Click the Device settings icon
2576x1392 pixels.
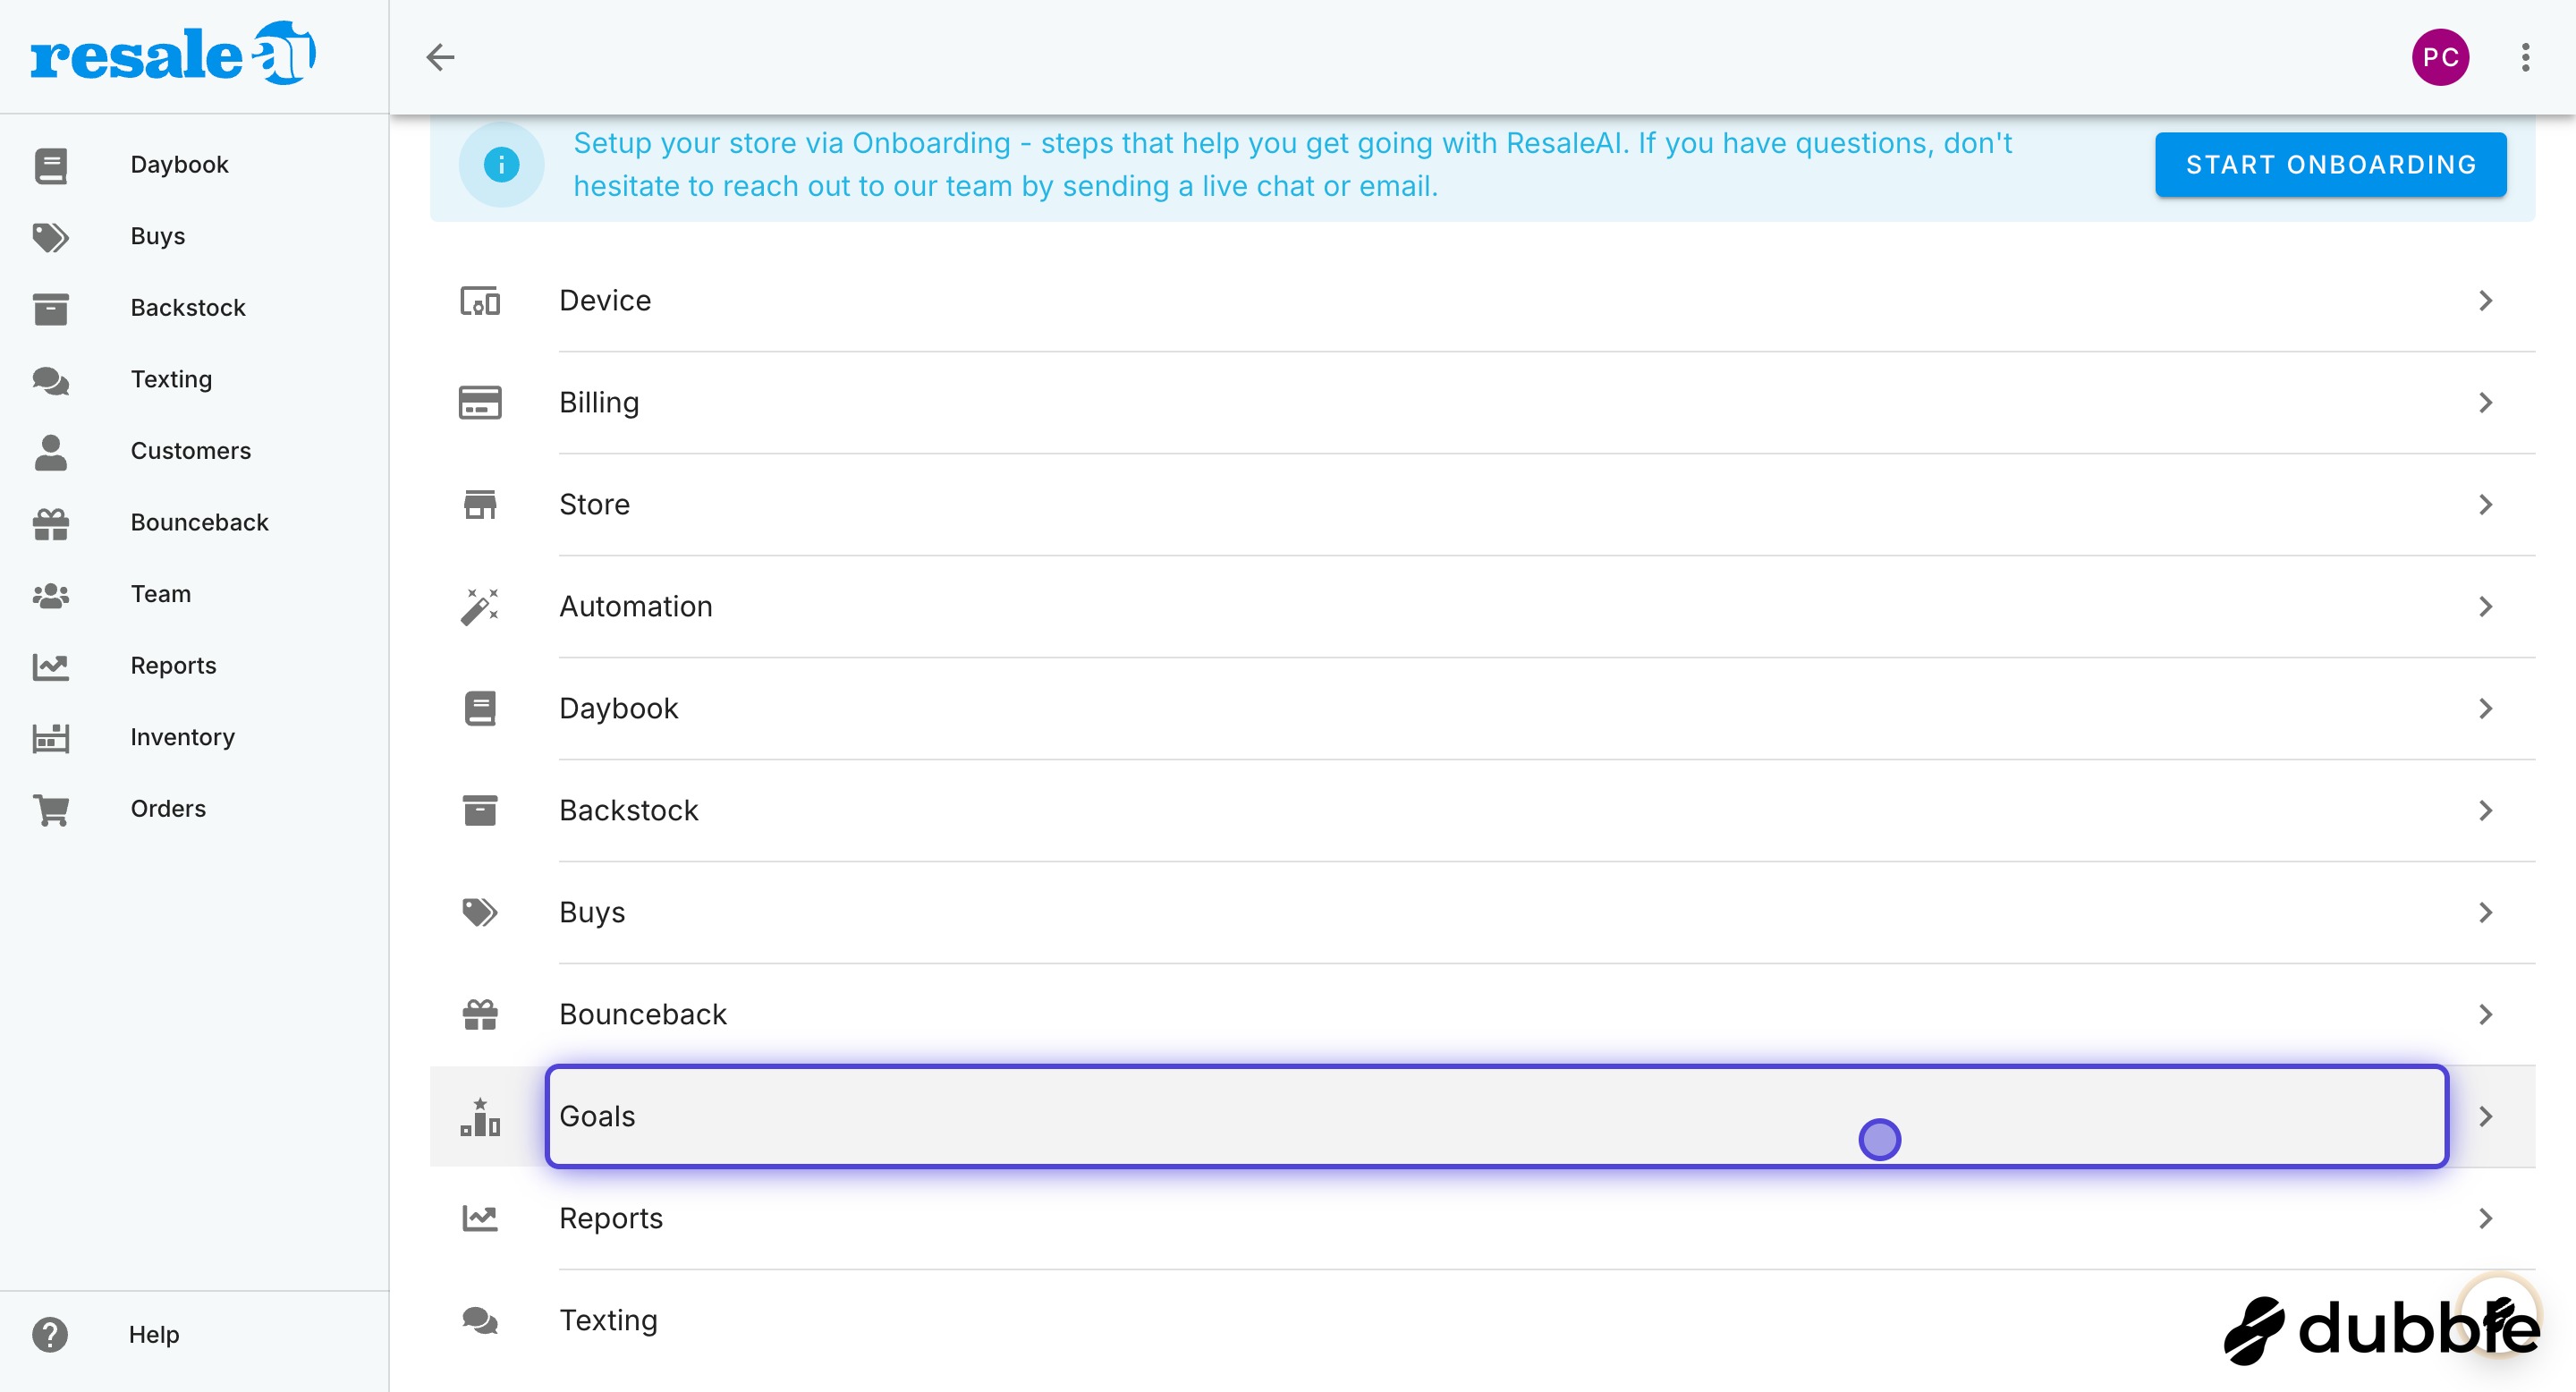[480, 301]
